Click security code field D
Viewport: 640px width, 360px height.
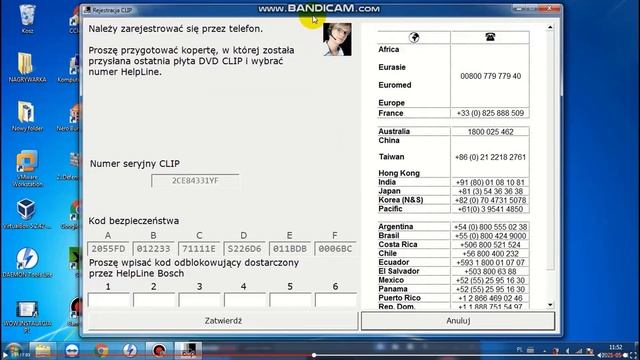pos(244,249)
